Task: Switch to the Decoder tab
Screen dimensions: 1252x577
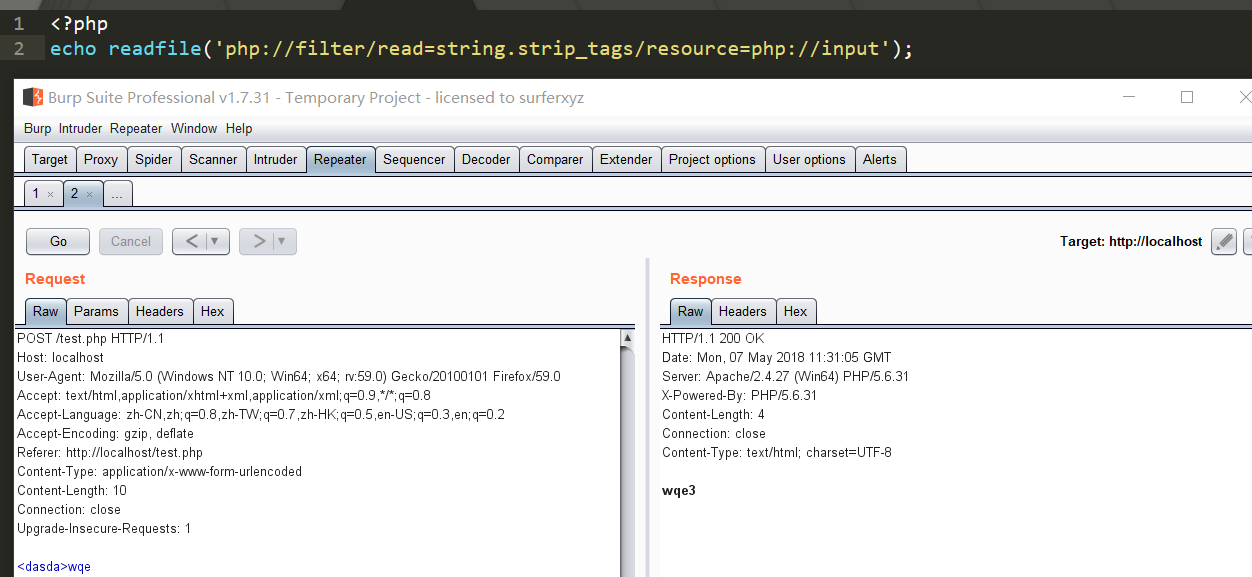Action: tap(486, 159)
